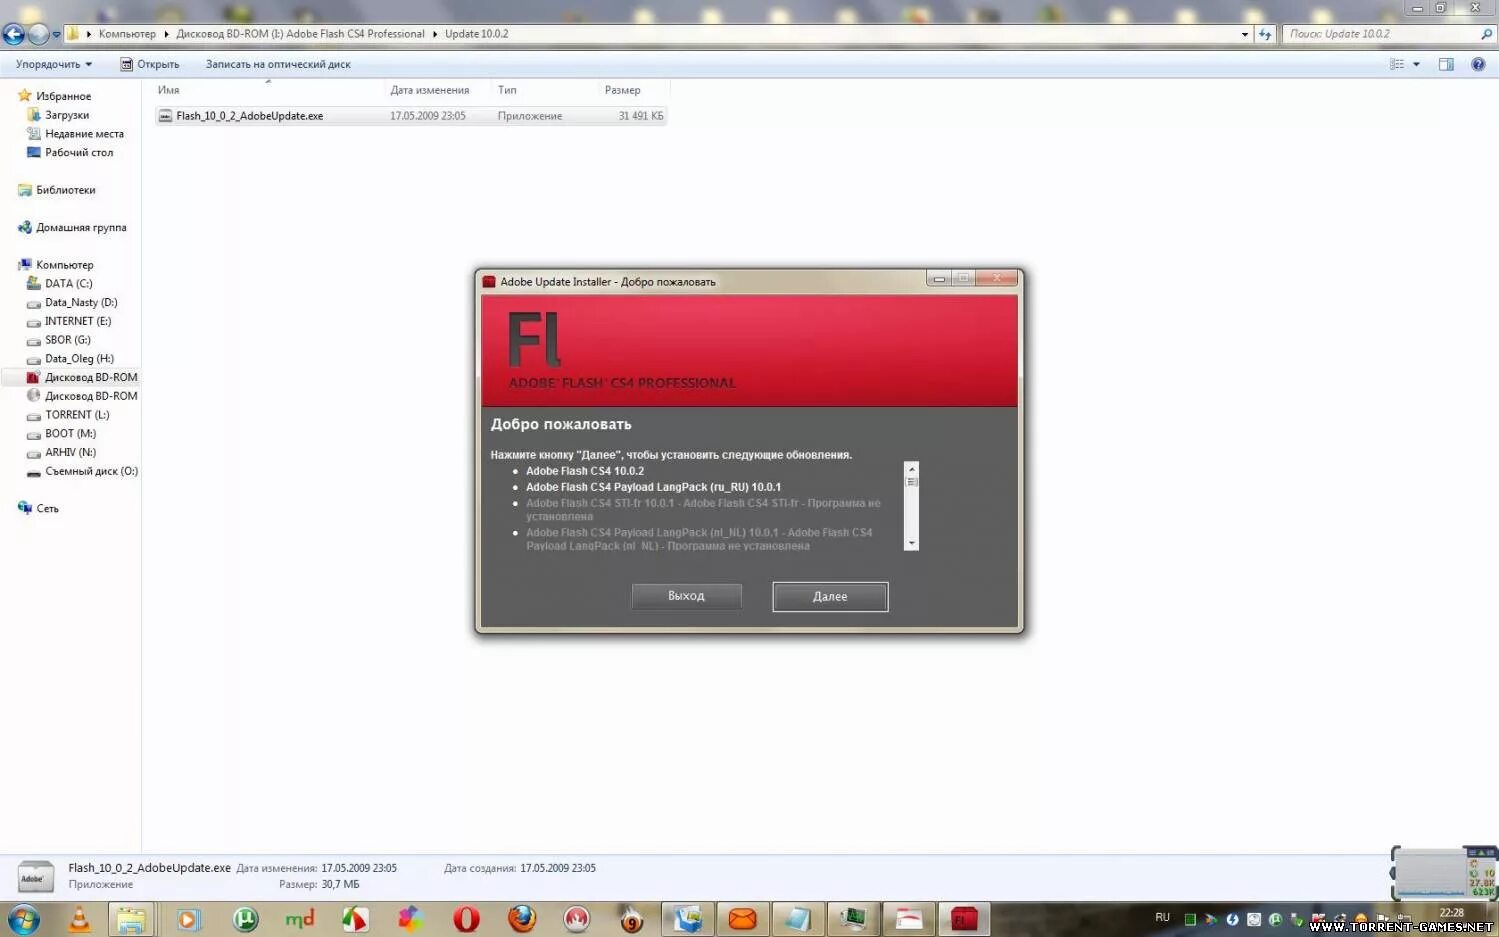
Task: Toggle the preview pane icon
Action: tap(1446, 64)
